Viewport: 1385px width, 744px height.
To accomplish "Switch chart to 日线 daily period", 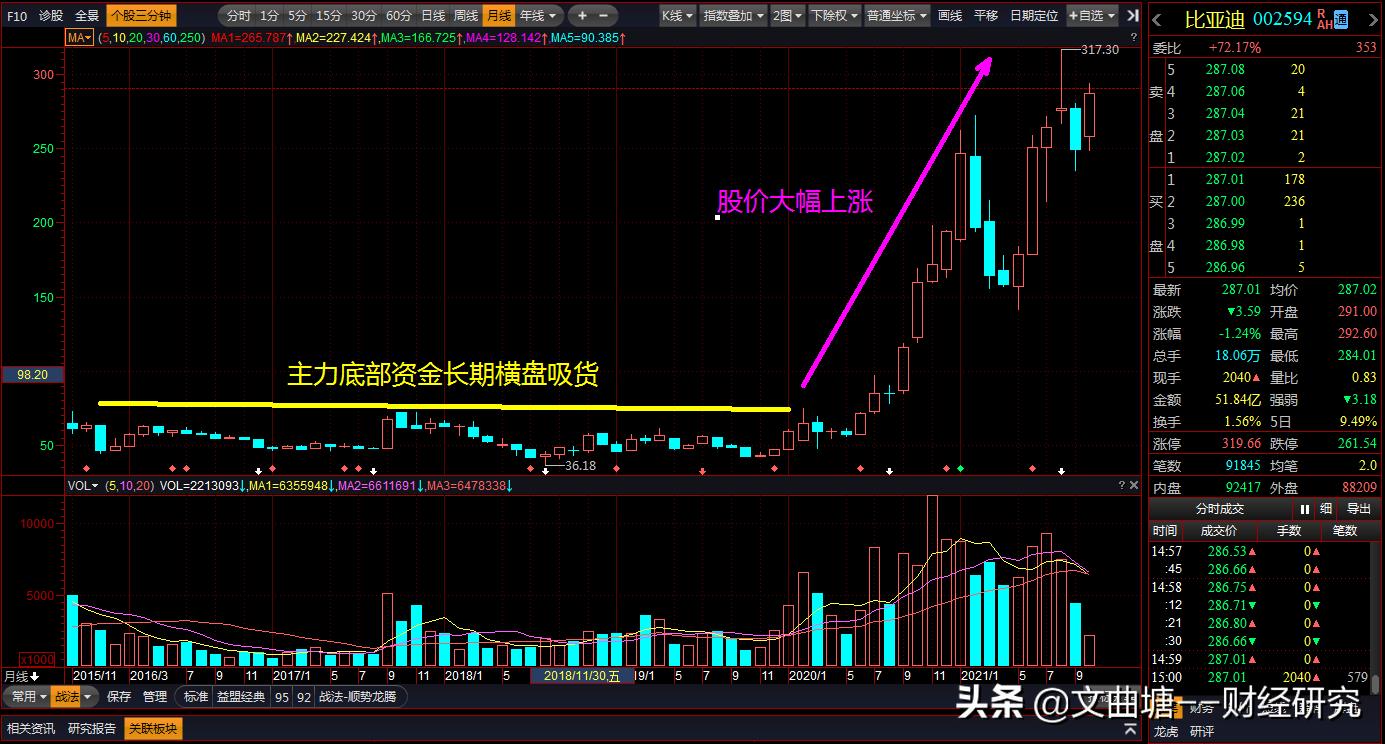I will [x=434, y=15].
